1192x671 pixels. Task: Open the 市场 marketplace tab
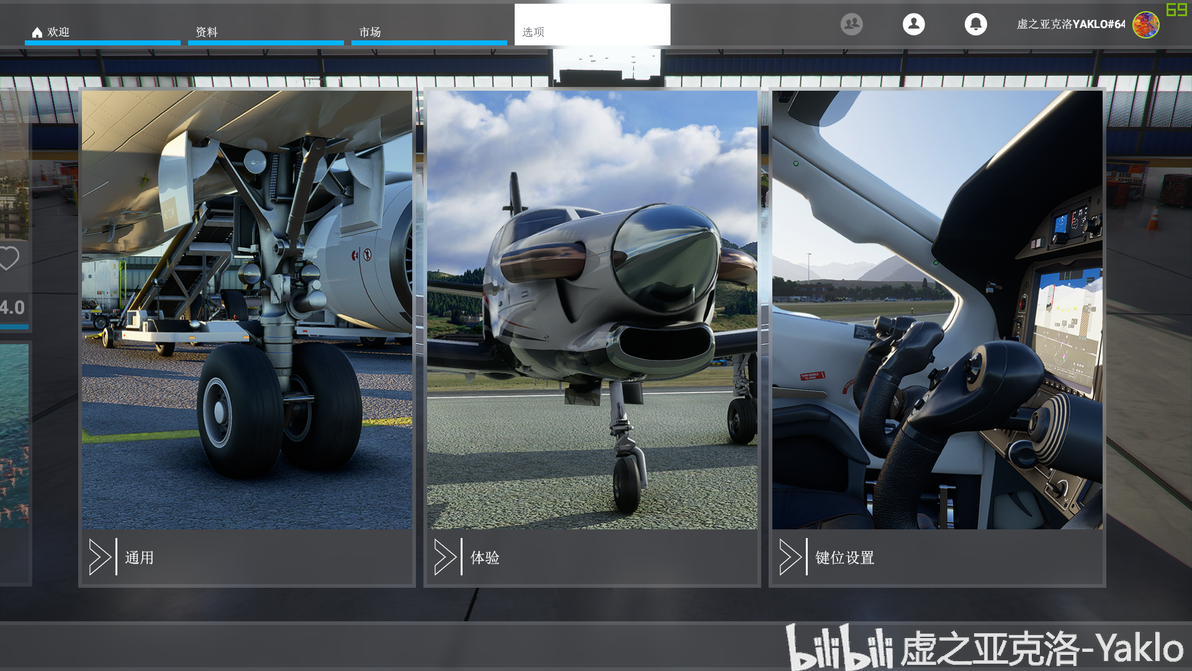coord(429,25)
